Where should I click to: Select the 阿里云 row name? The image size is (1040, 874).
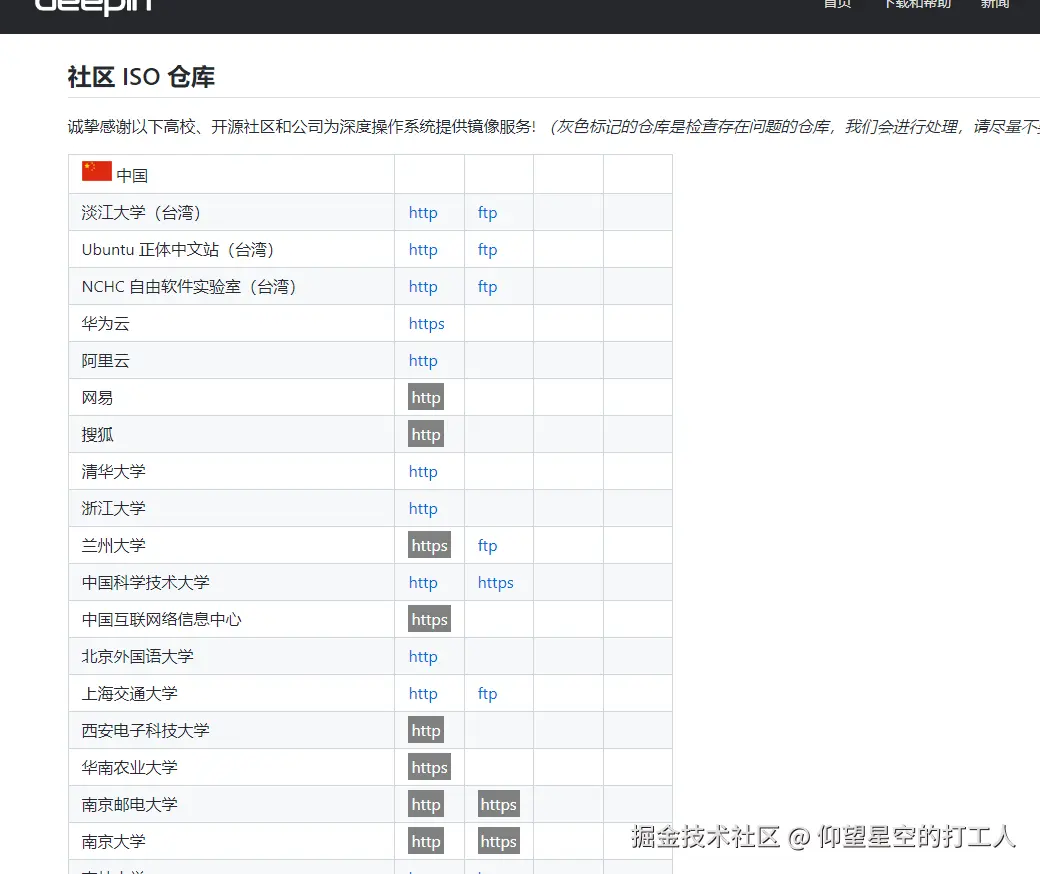[x=105, y=361]
